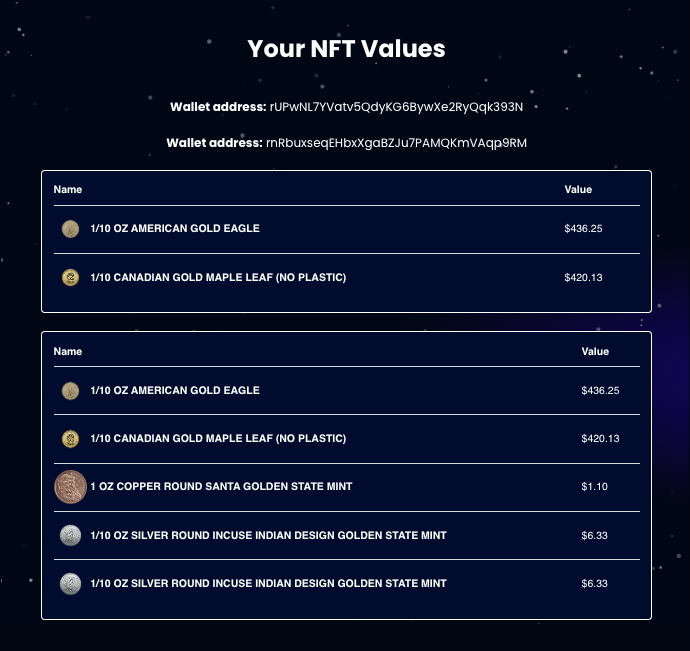Click the Value column header in first table
The image size is (690, 651).
point(578,189)
